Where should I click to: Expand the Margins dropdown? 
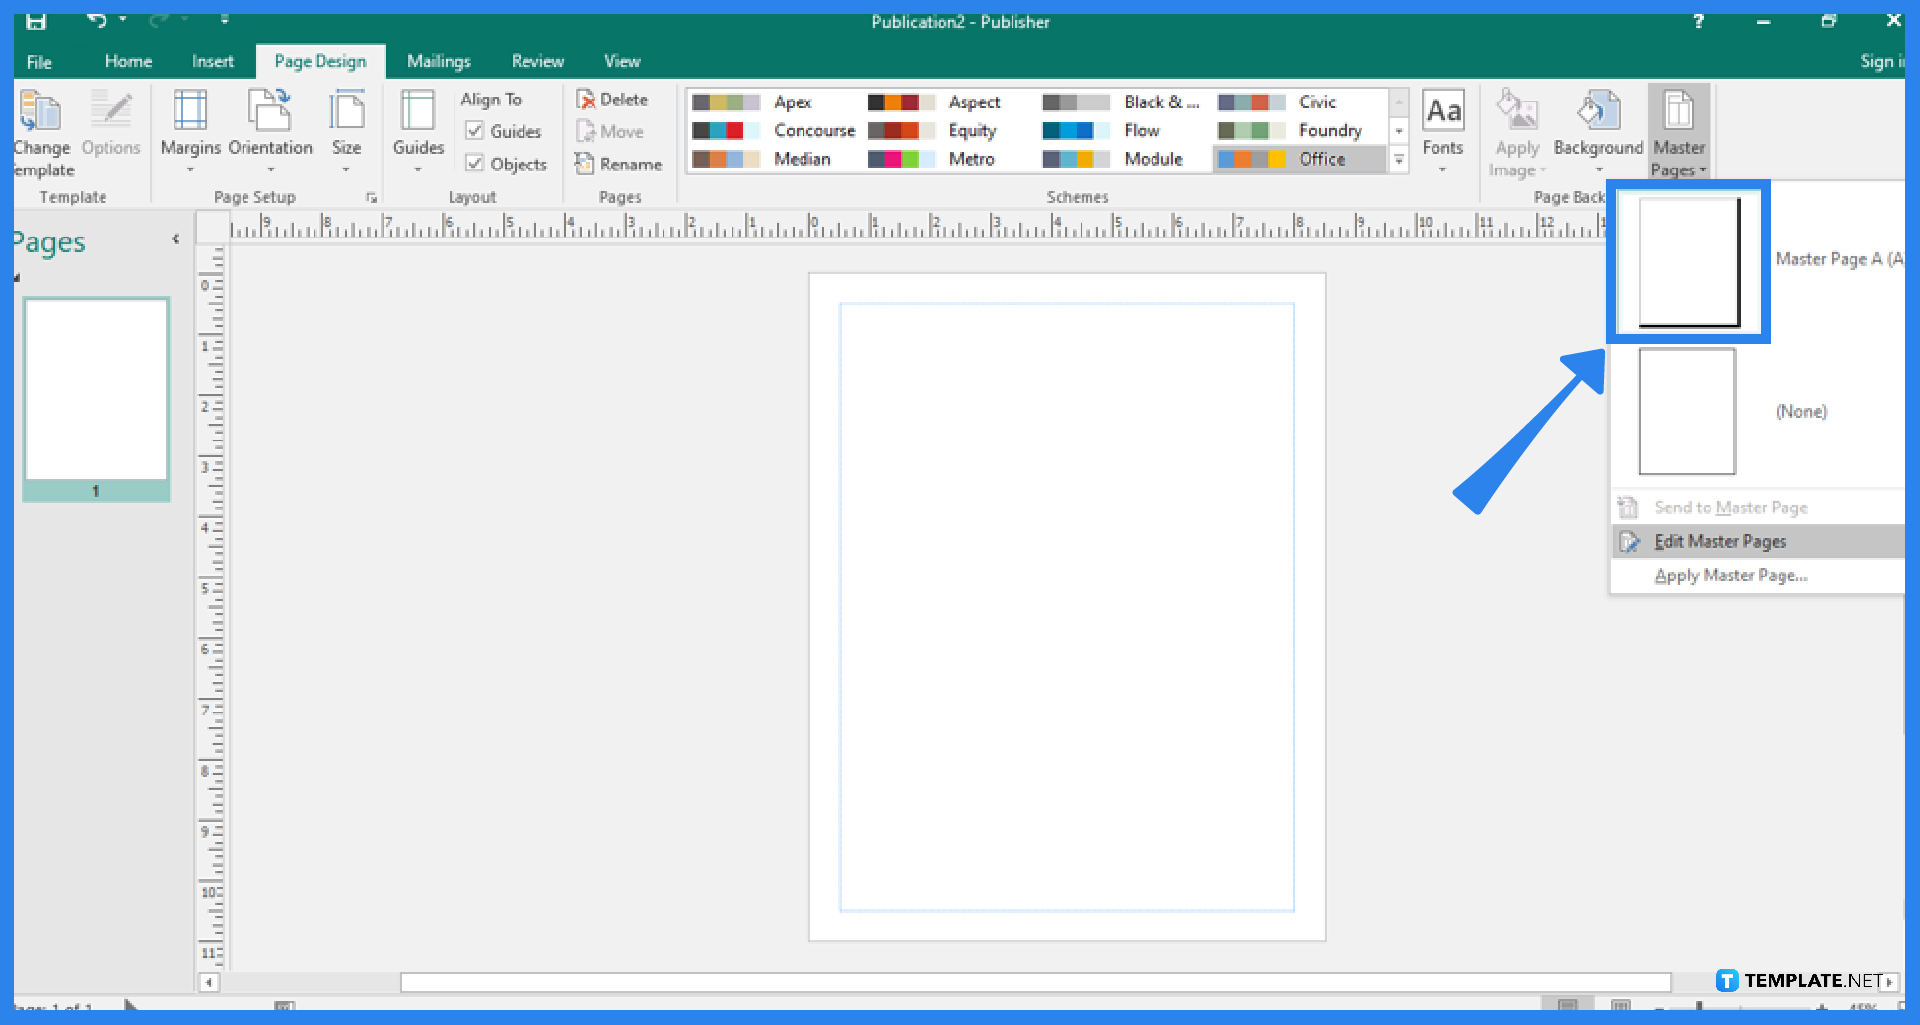pos(190,170)
